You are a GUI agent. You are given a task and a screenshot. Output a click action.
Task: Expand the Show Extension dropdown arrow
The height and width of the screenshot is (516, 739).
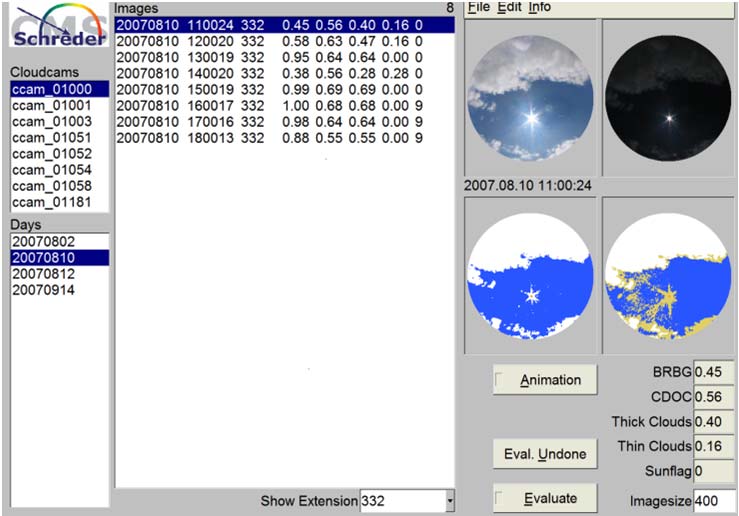pos(450,500)
